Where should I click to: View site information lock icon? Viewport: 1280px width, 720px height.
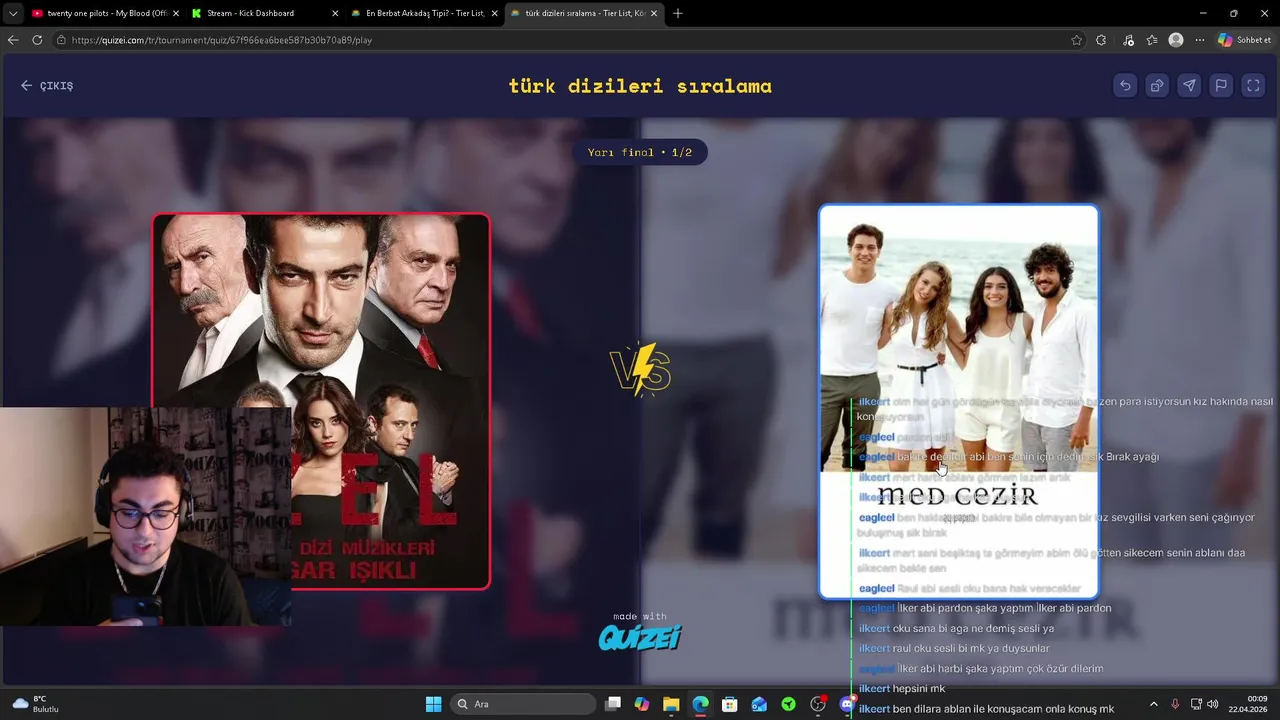tap(61, 40)
